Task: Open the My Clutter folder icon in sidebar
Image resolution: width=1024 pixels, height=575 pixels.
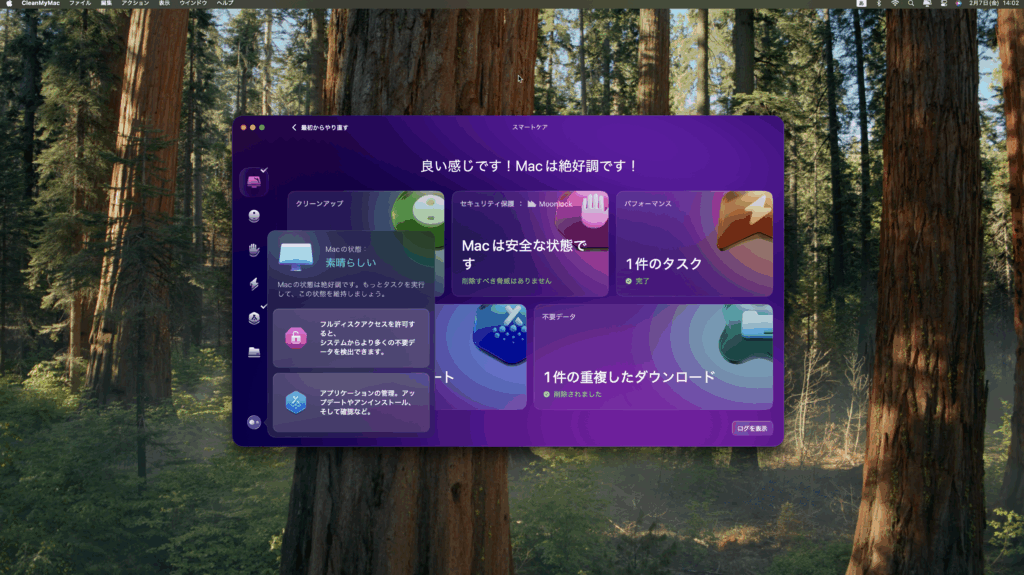Action: click(254, 352)
